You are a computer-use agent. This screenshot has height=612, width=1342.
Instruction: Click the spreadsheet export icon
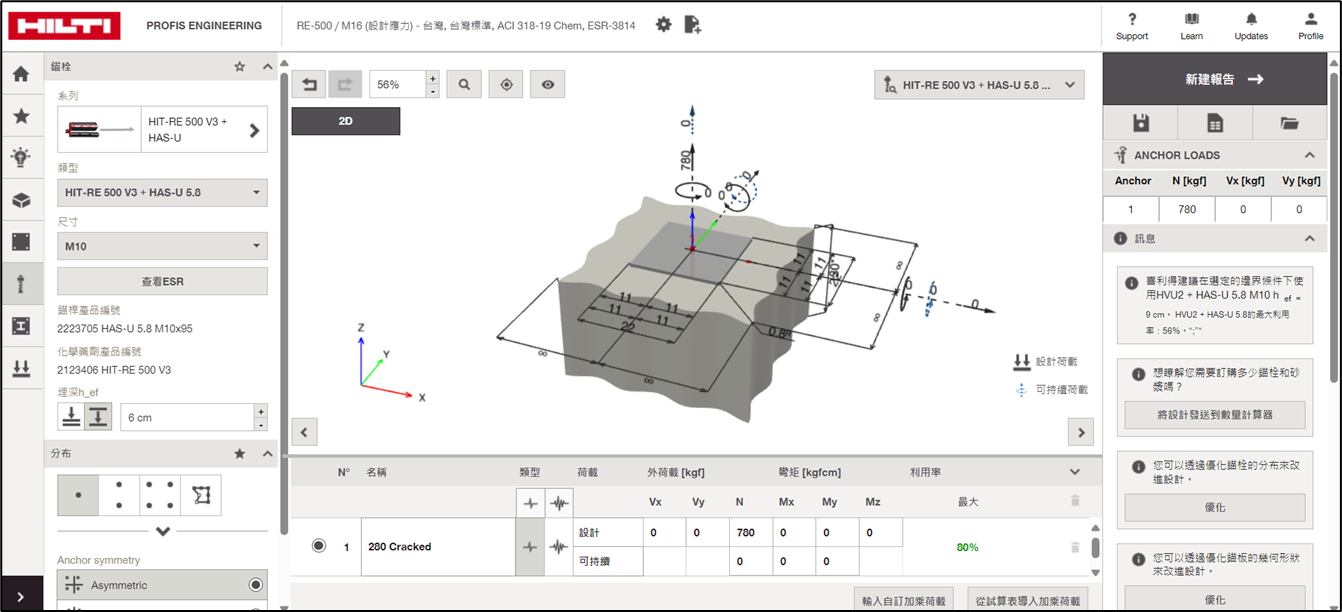pos(1215,123)
